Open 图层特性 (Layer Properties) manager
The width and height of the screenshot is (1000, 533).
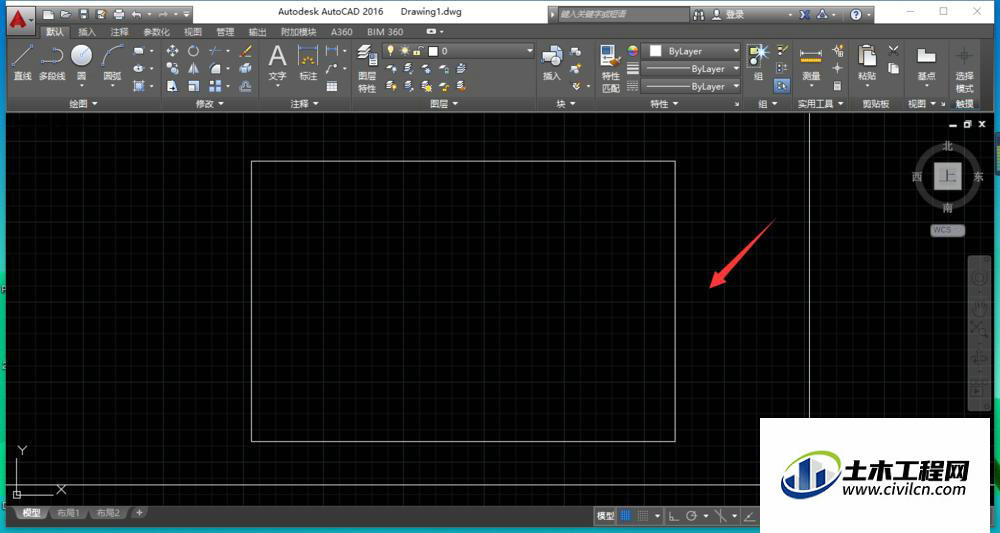[x=367, y=69]
